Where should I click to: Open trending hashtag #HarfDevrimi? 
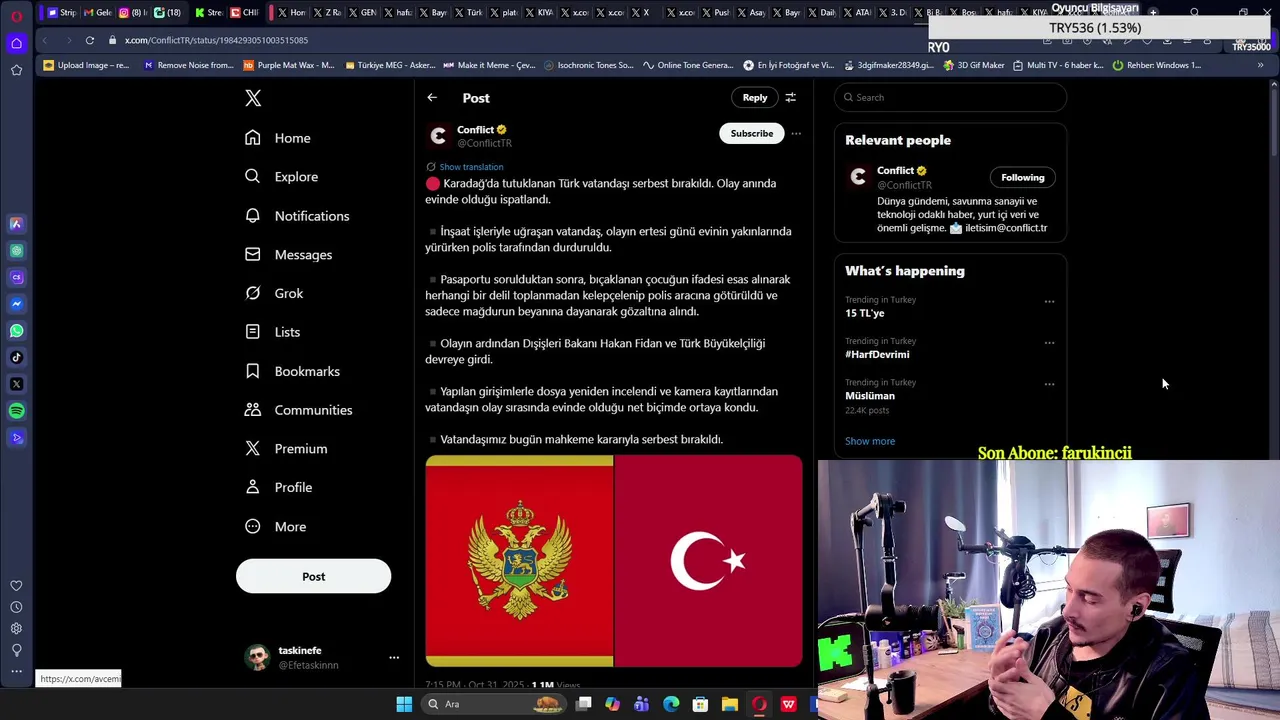(x=877, y=354)
